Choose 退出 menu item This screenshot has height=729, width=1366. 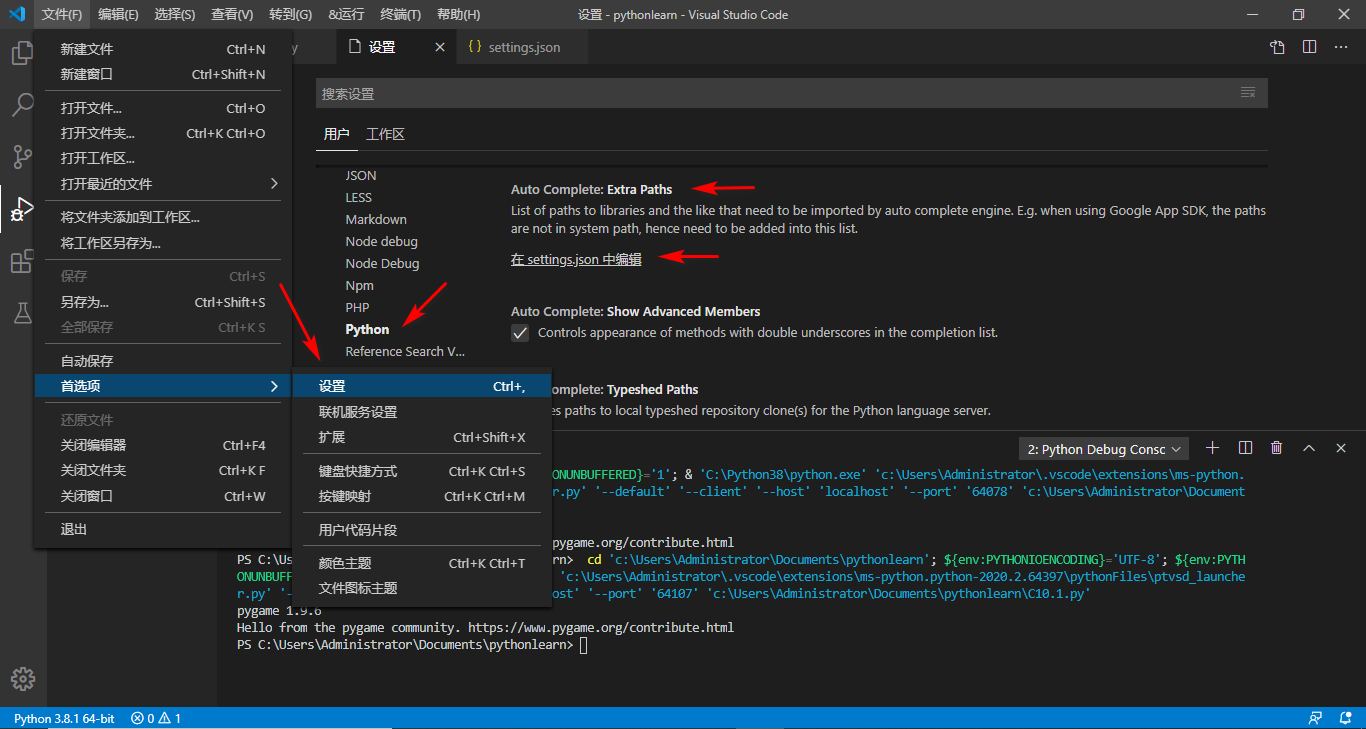pos(162,529)
